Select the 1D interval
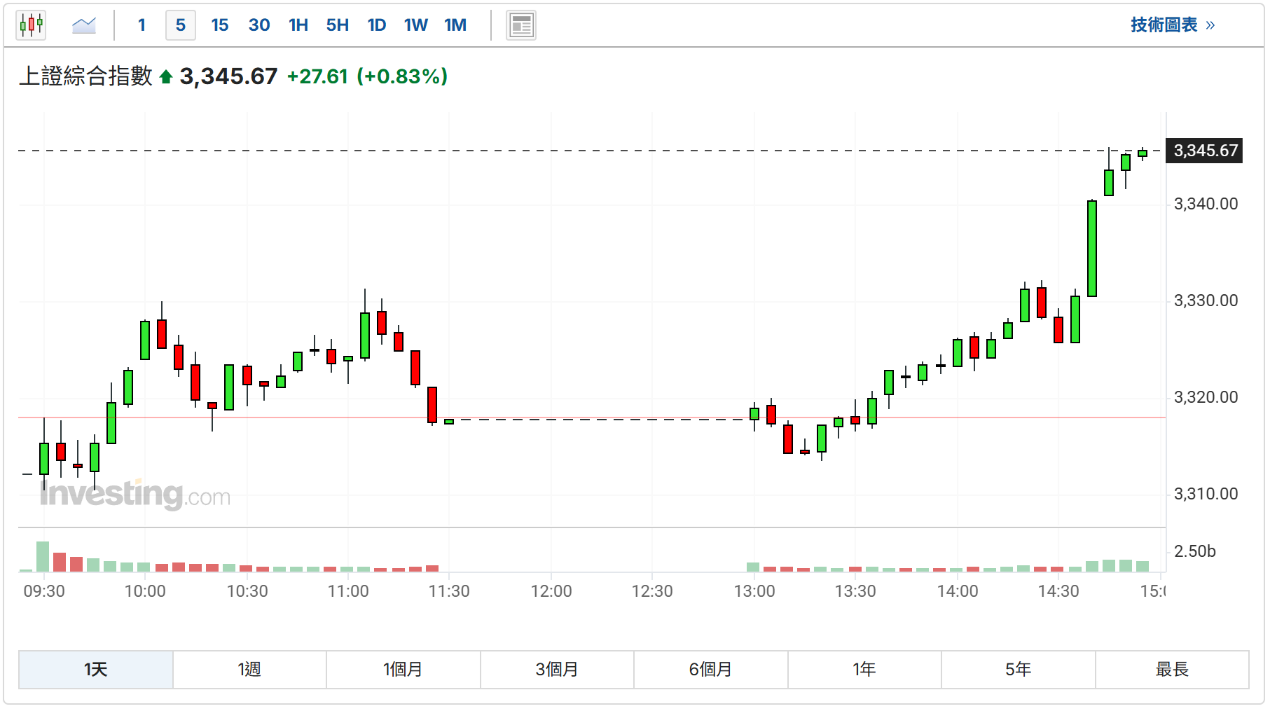 point(377,25)
